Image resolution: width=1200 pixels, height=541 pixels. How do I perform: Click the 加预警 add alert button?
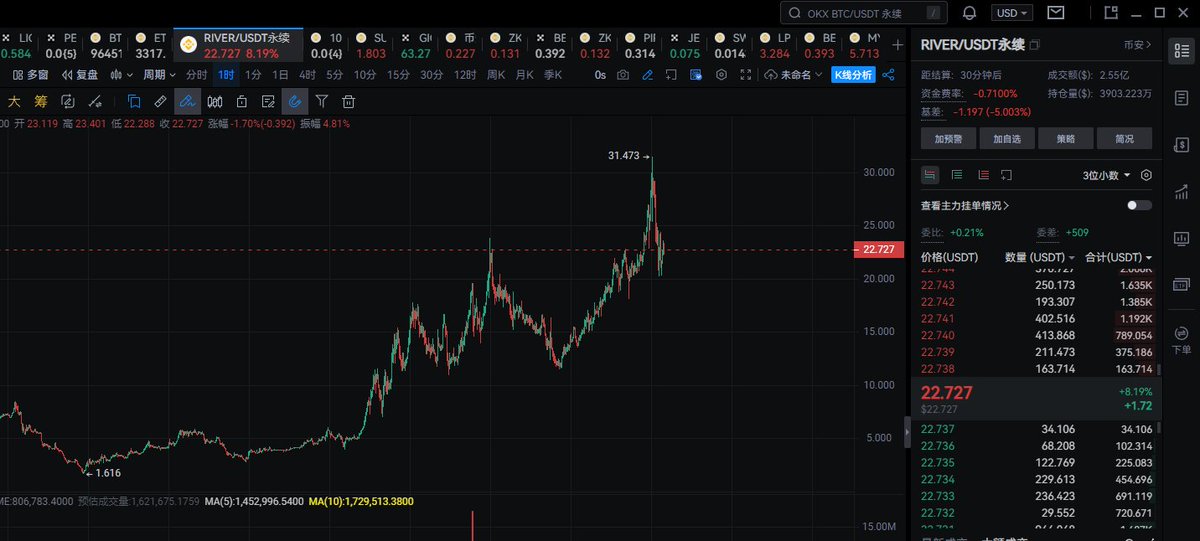948,139
